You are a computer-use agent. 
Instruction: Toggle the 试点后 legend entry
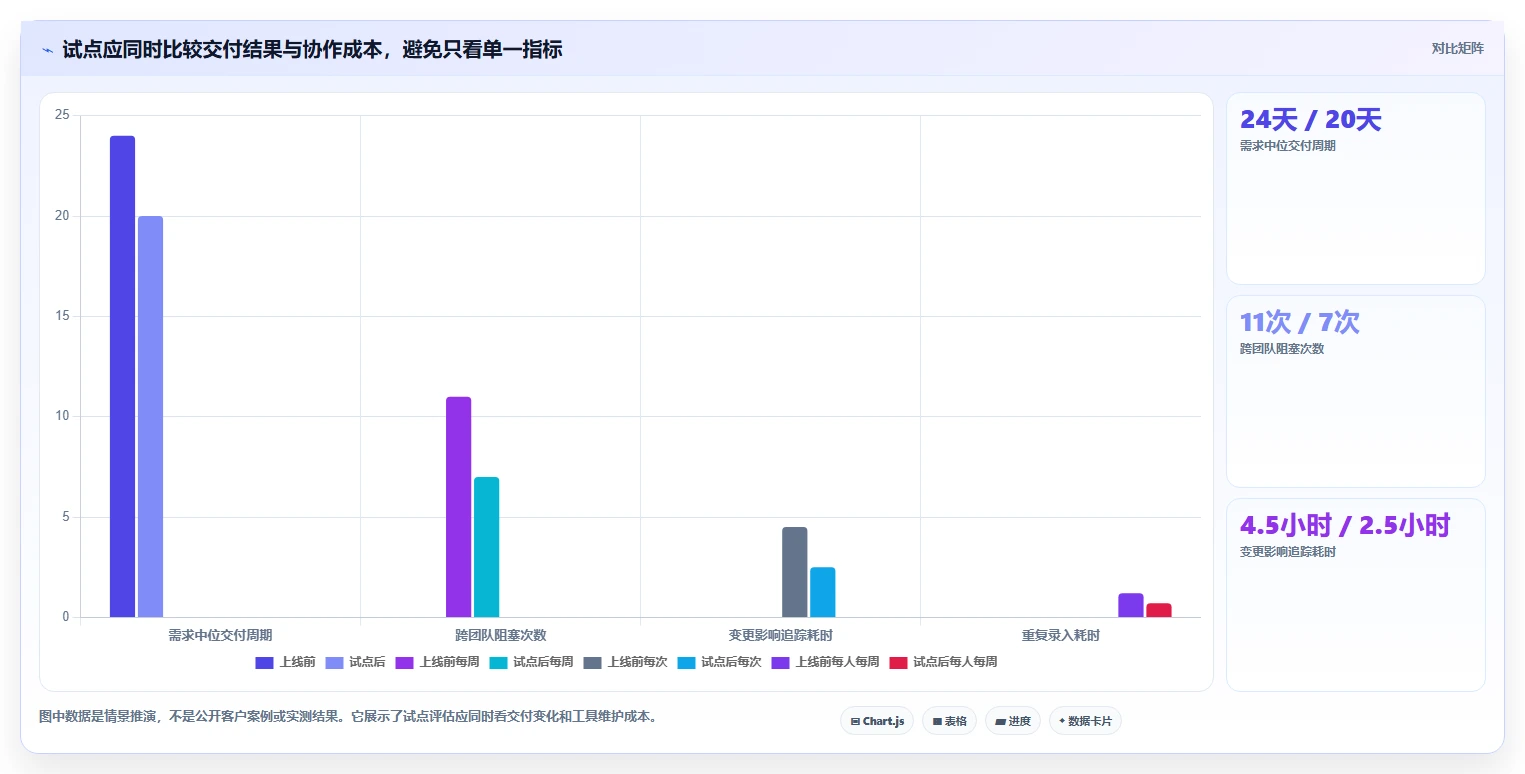[x=356, y=662]
